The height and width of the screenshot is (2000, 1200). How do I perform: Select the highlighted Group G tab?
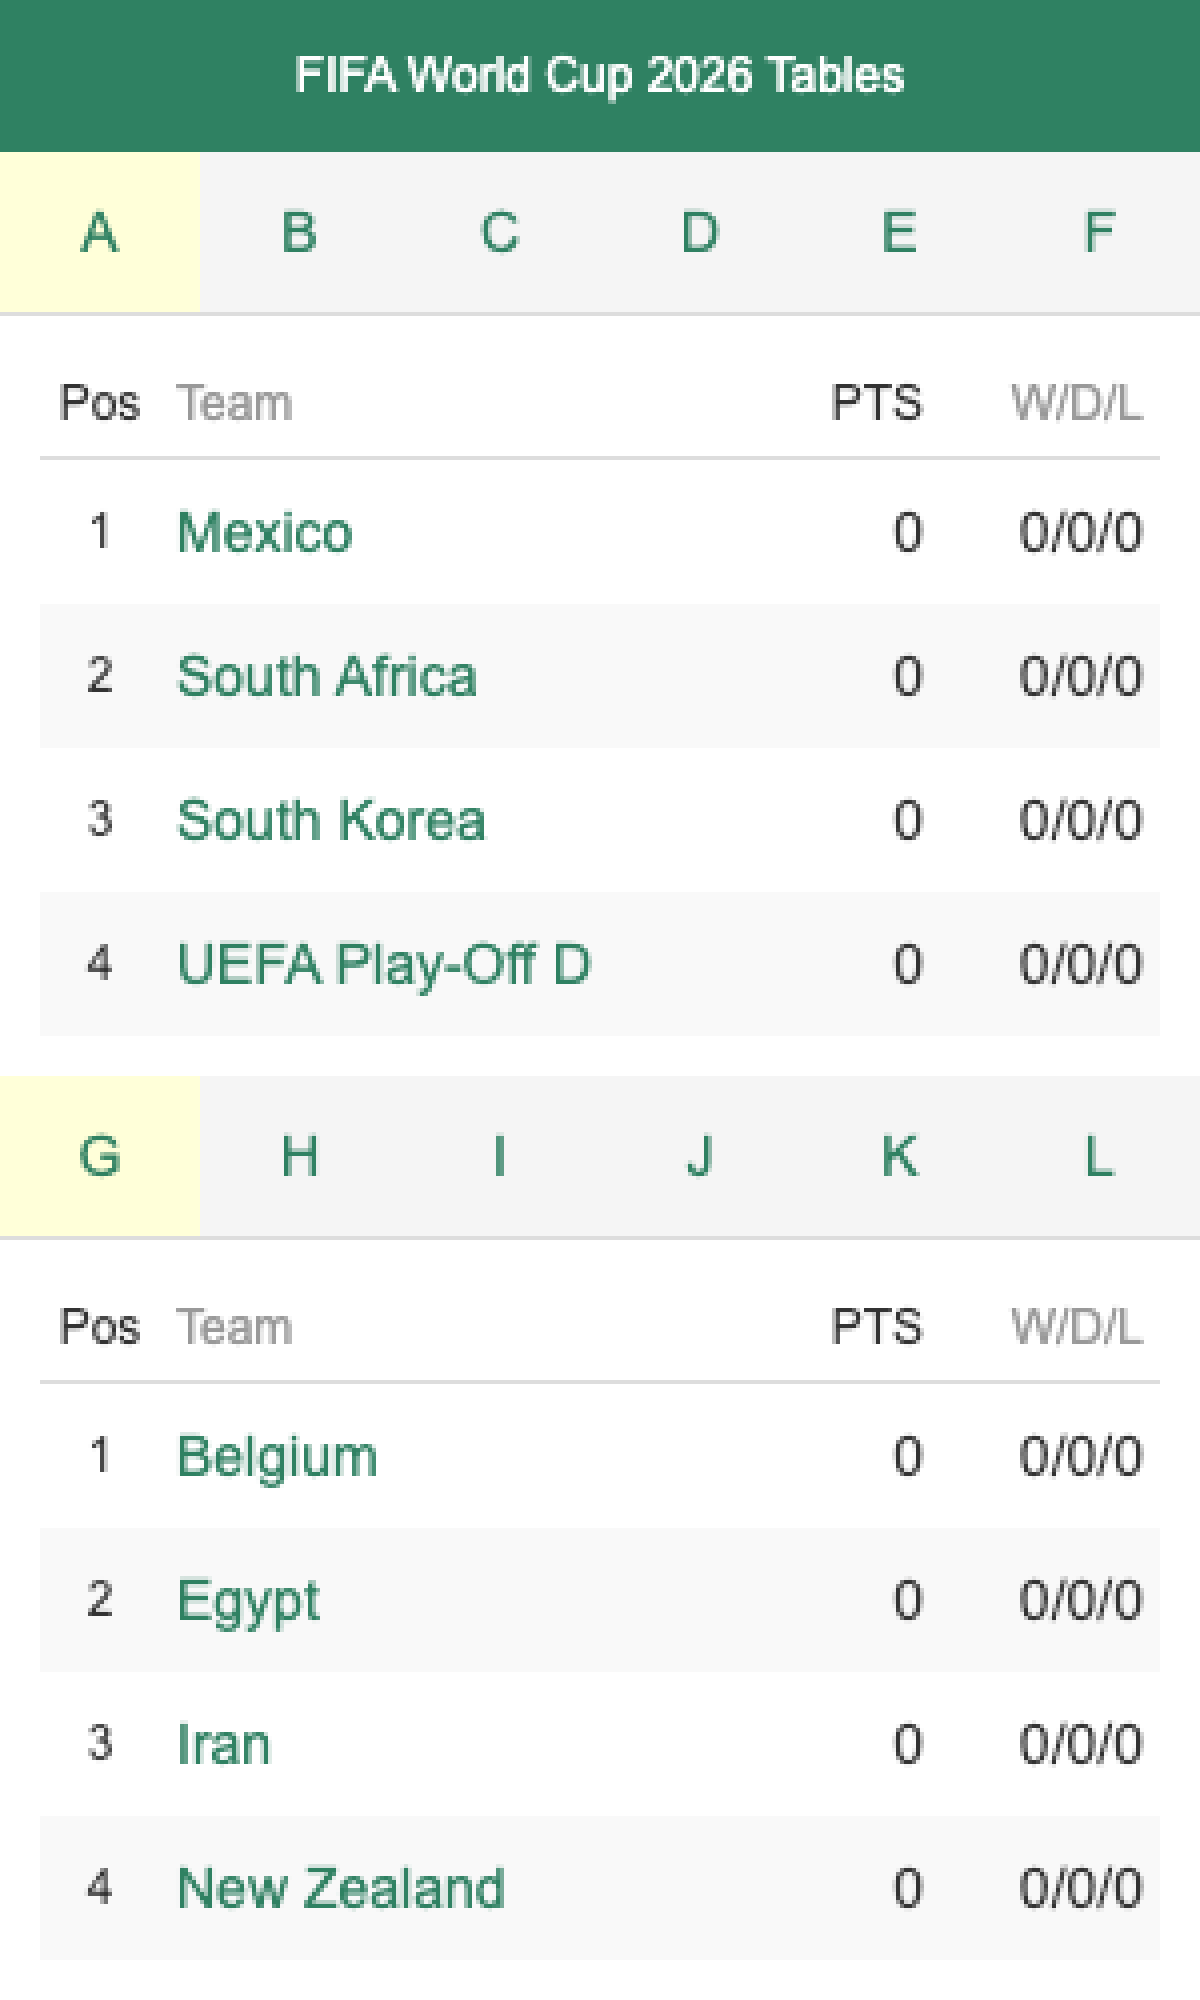(99, 1157)
